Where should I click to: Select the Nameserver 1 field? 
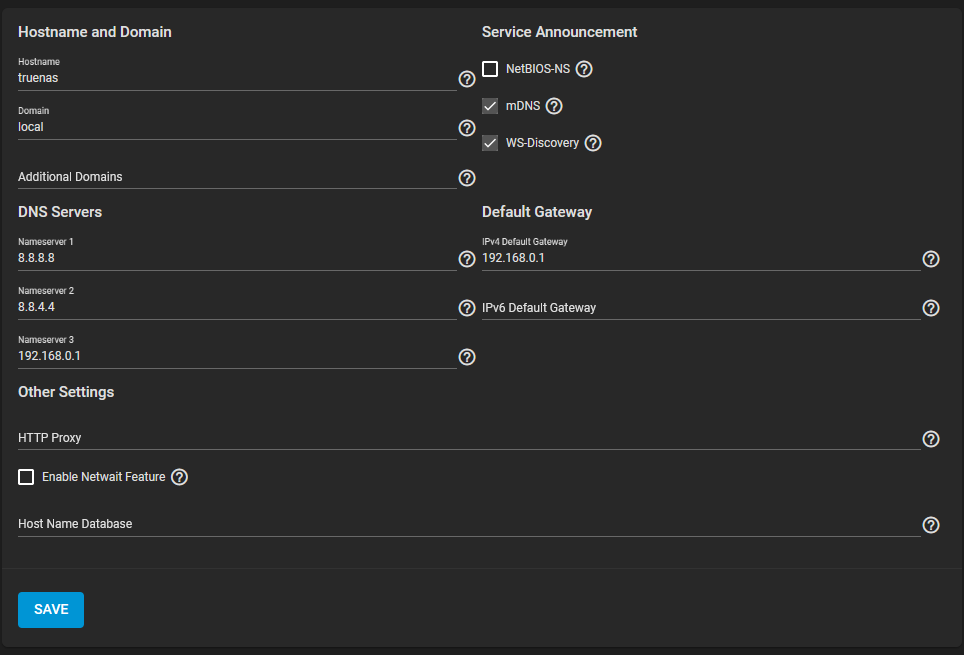coord(237,258)
